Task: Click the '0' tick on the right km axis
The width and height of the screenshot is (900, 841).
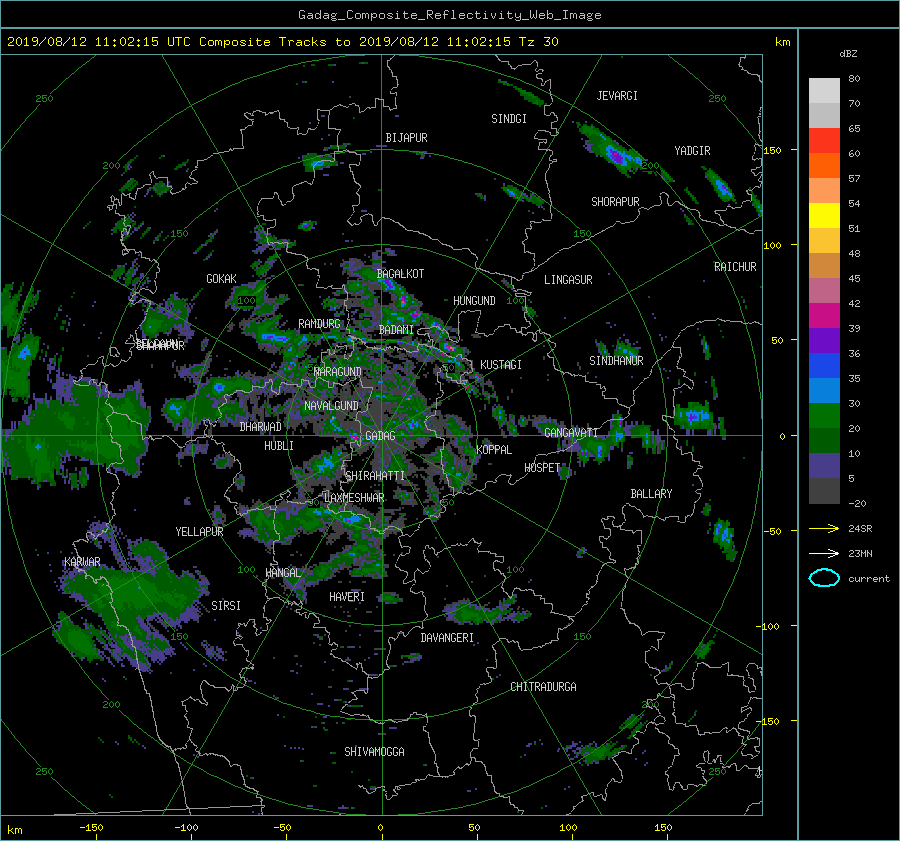Action: (x=782, y=436)
